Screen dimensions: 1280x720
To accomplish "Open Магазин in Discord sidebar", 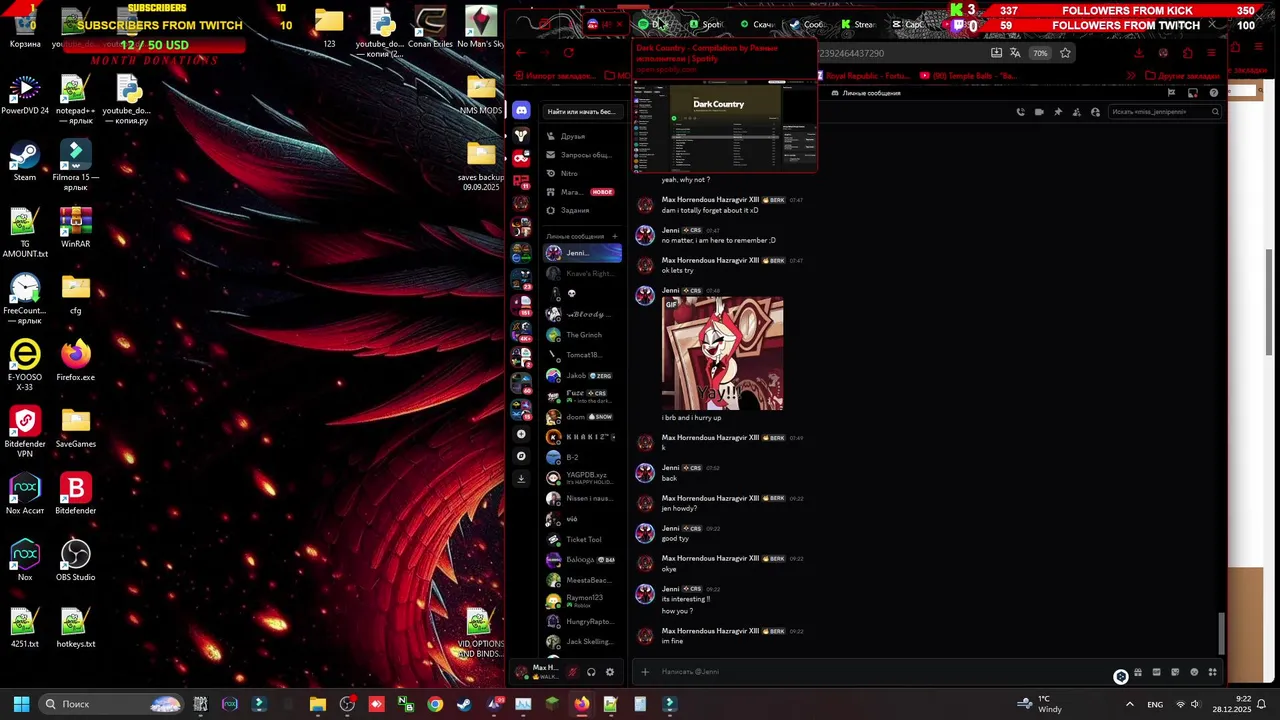I will [582, 192].
